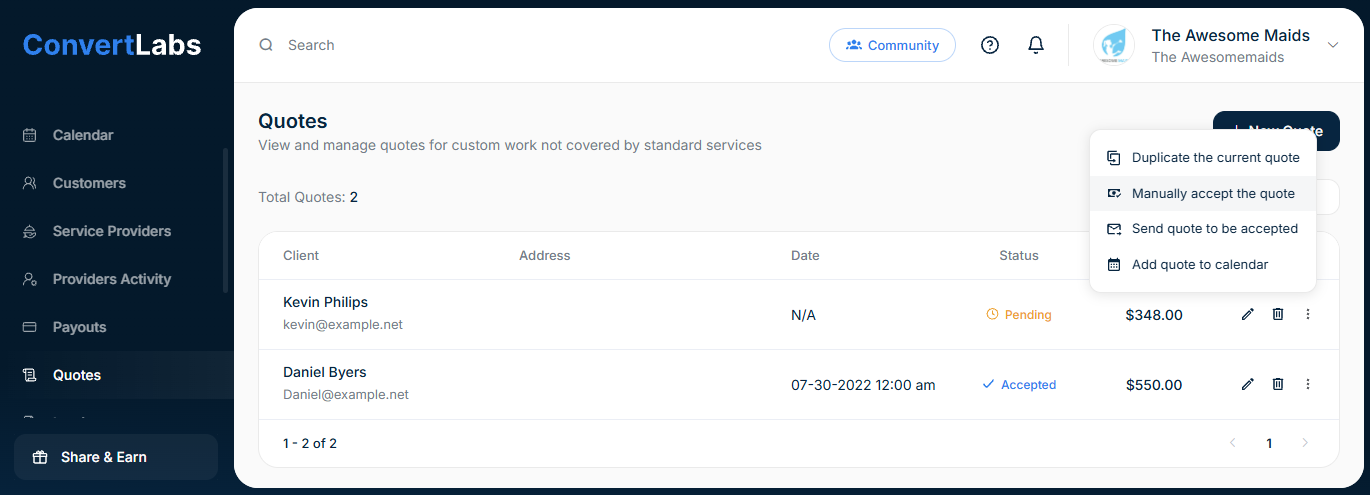Delete Kevin Philips quote using trash icon

pos(1278,315)
